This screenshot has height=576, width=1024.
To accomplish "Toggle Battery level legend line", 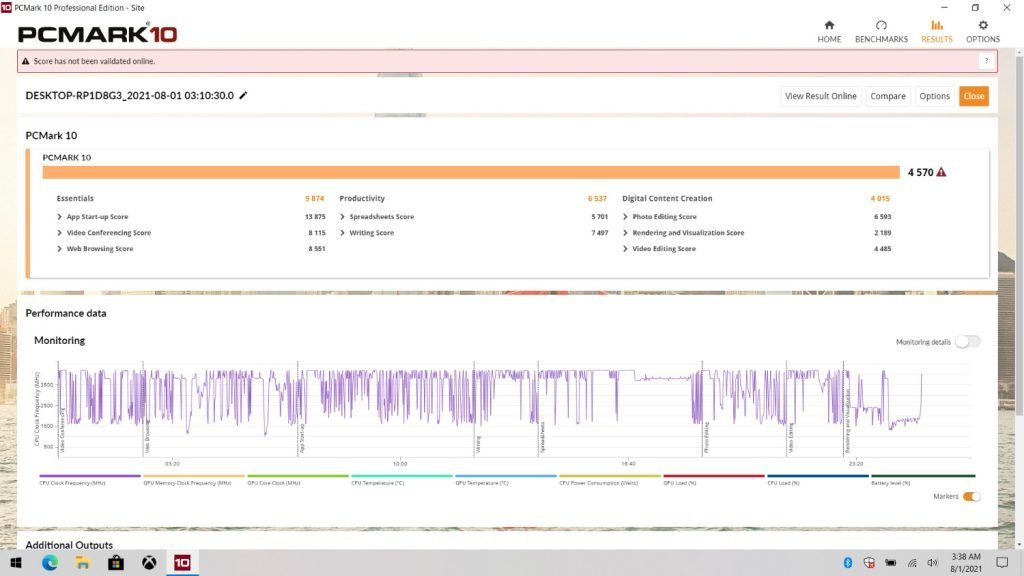I will coord(923,476).
